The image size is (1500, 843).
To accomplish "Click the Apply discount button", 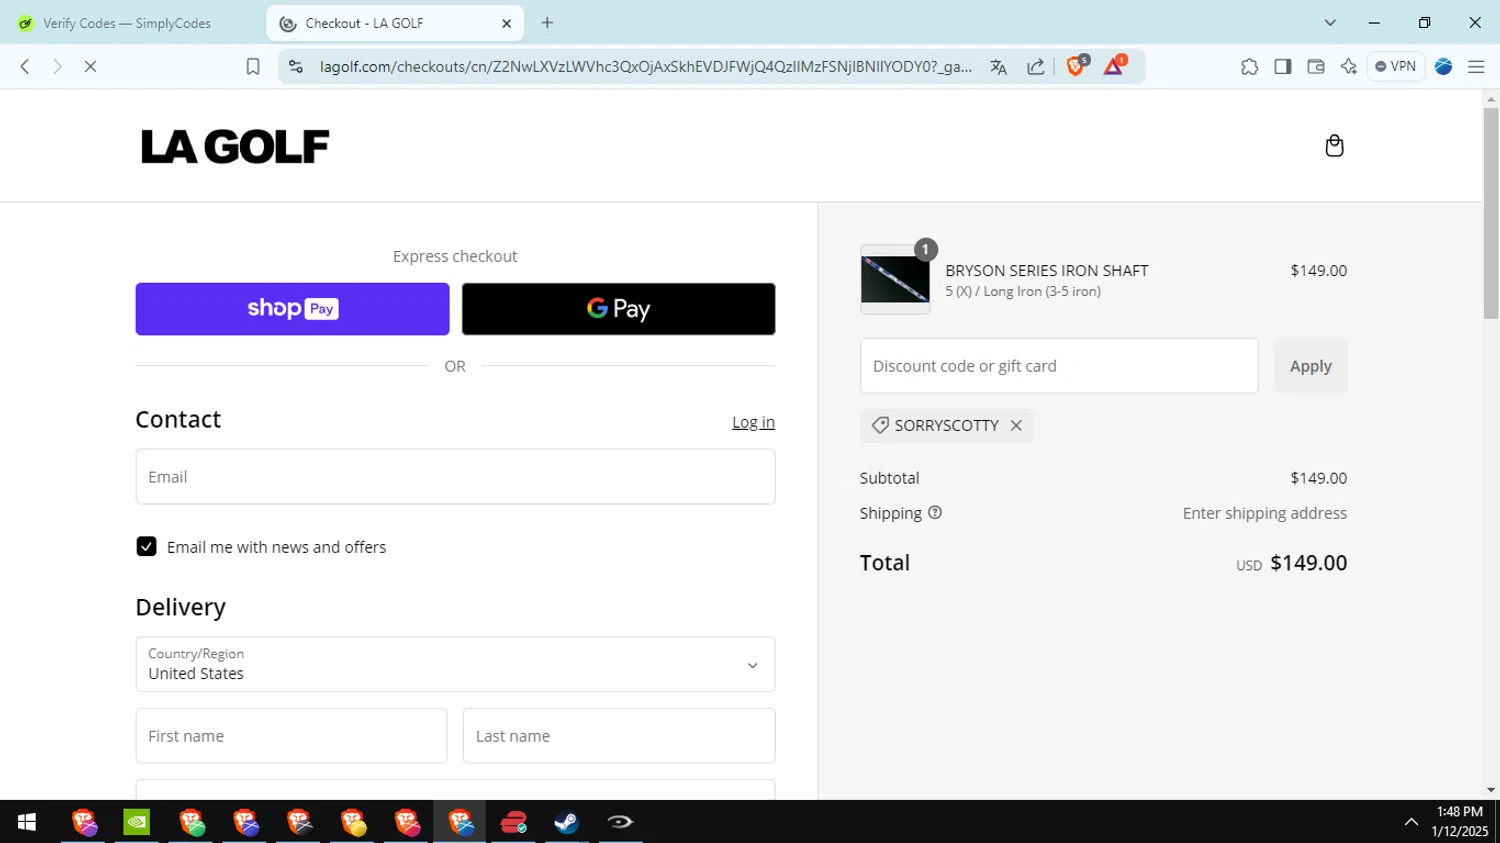I will [1310, 366].
